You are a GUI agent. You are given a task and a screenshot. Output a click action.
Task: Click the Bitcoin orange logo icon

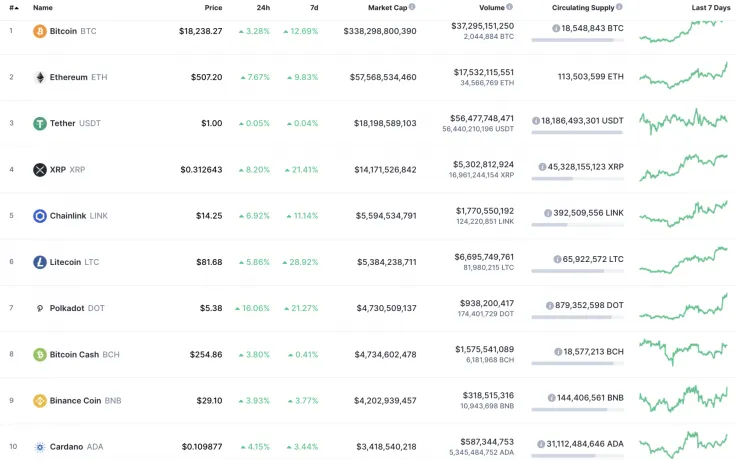point(39,31)
